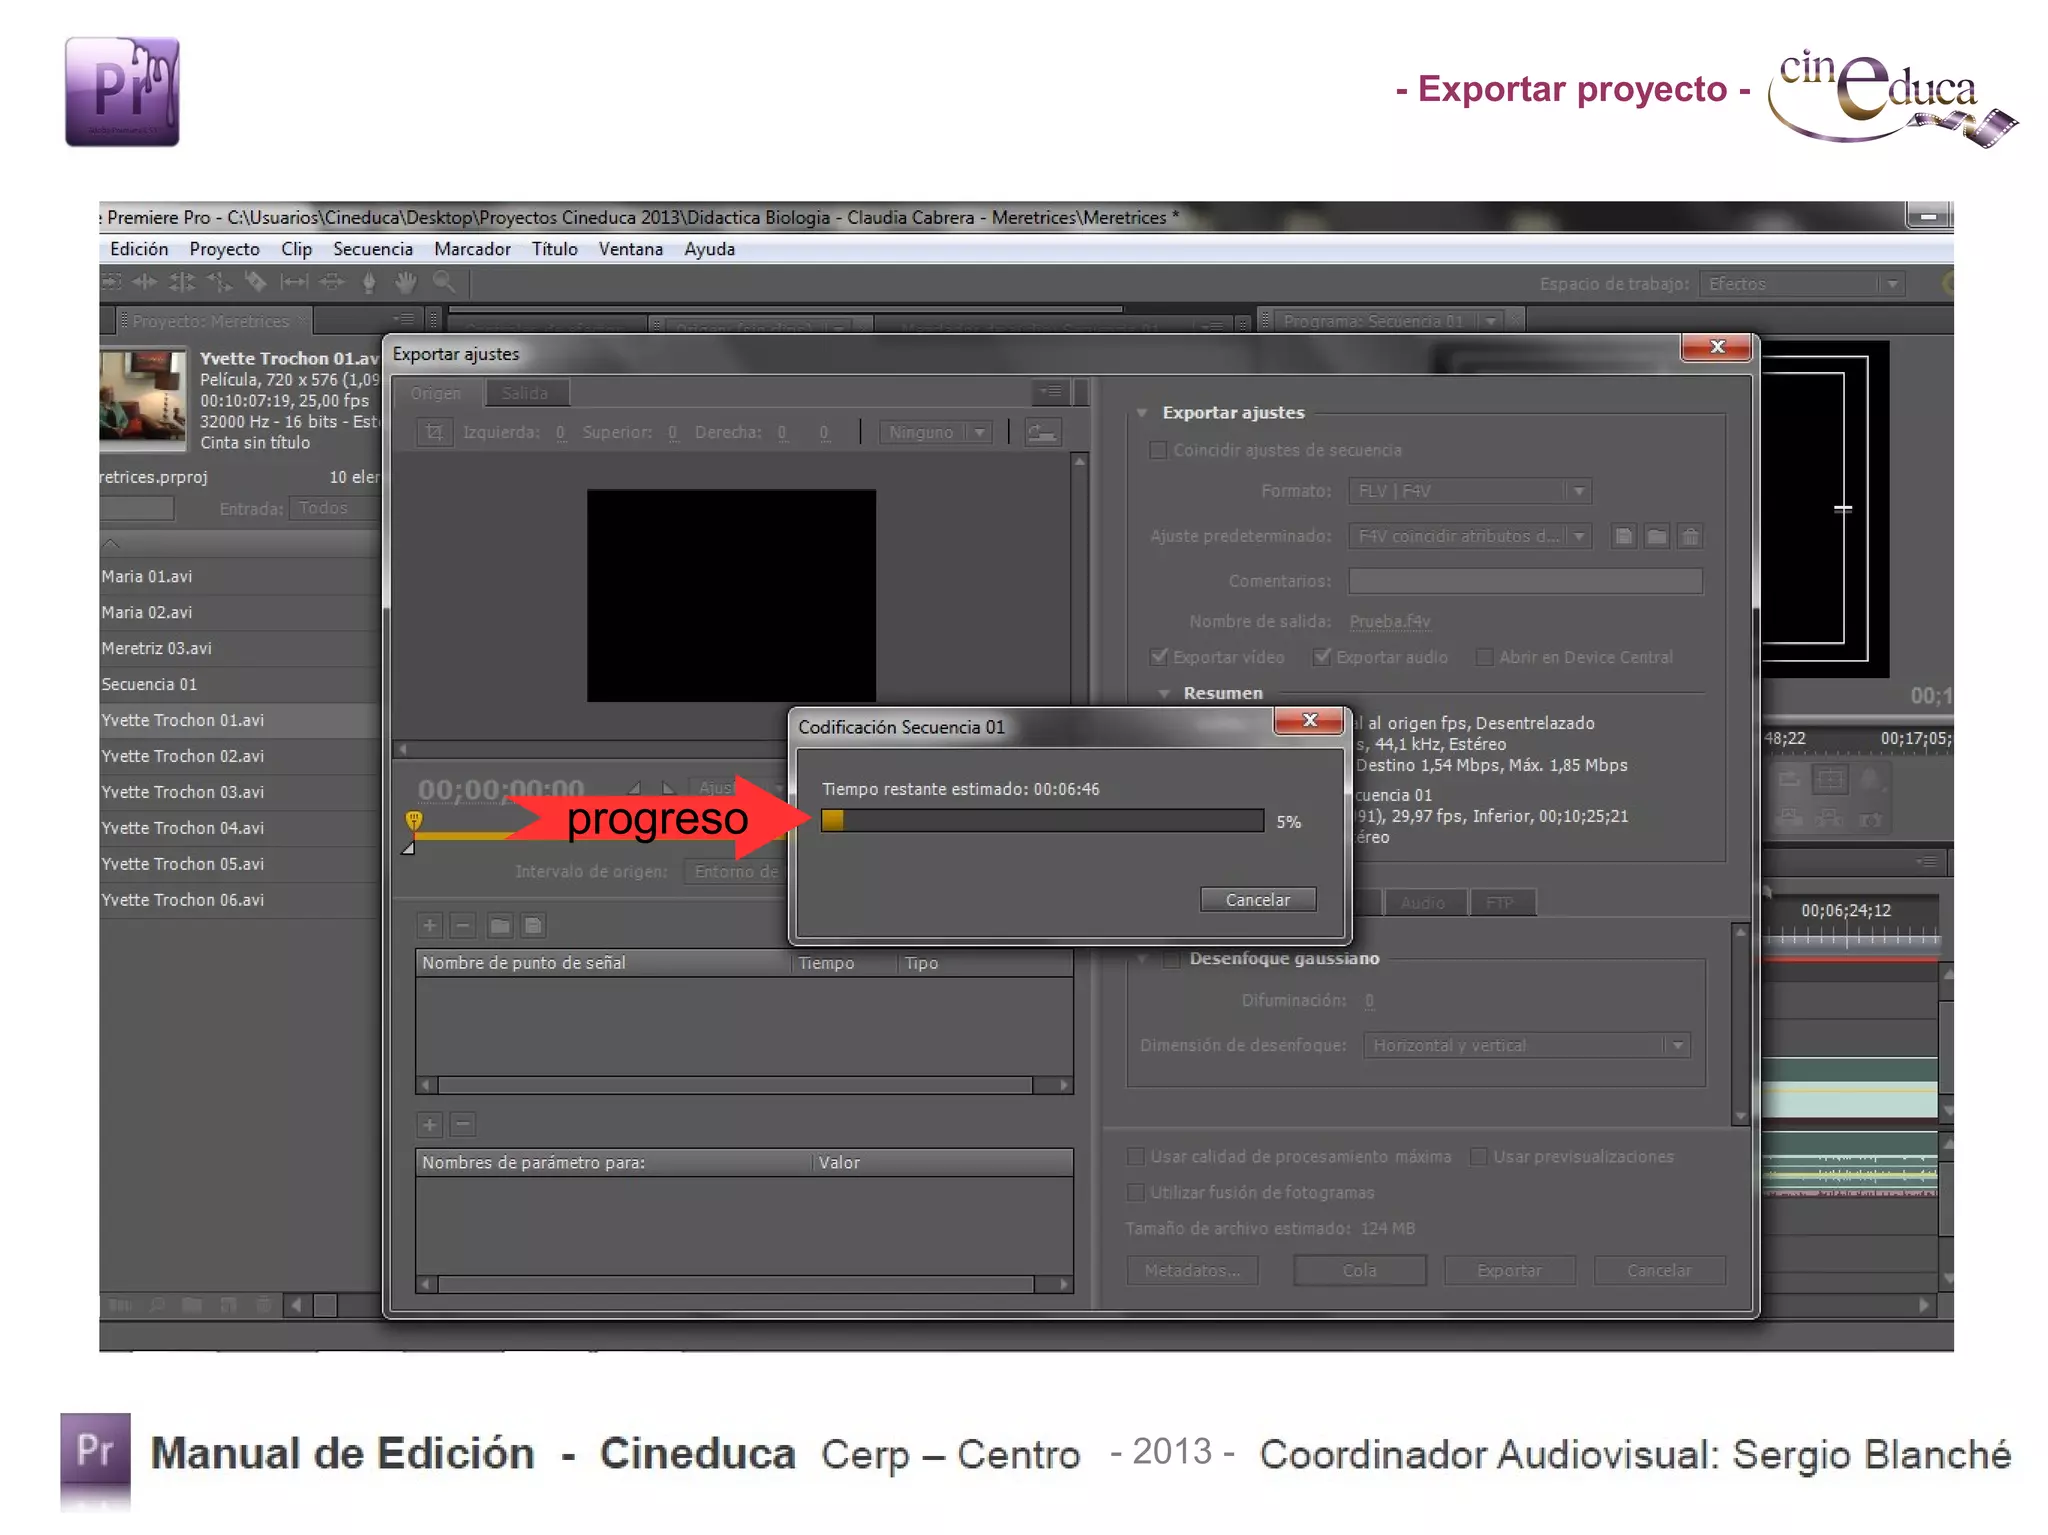
Task: Toggle Utilizar fusión de fotogramas checkbox
Action: coord(1135,1193)
